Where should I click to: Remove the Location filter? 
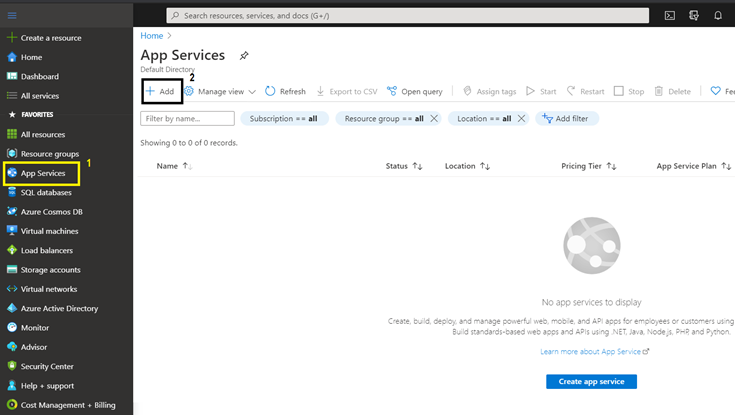coord(521,119)
